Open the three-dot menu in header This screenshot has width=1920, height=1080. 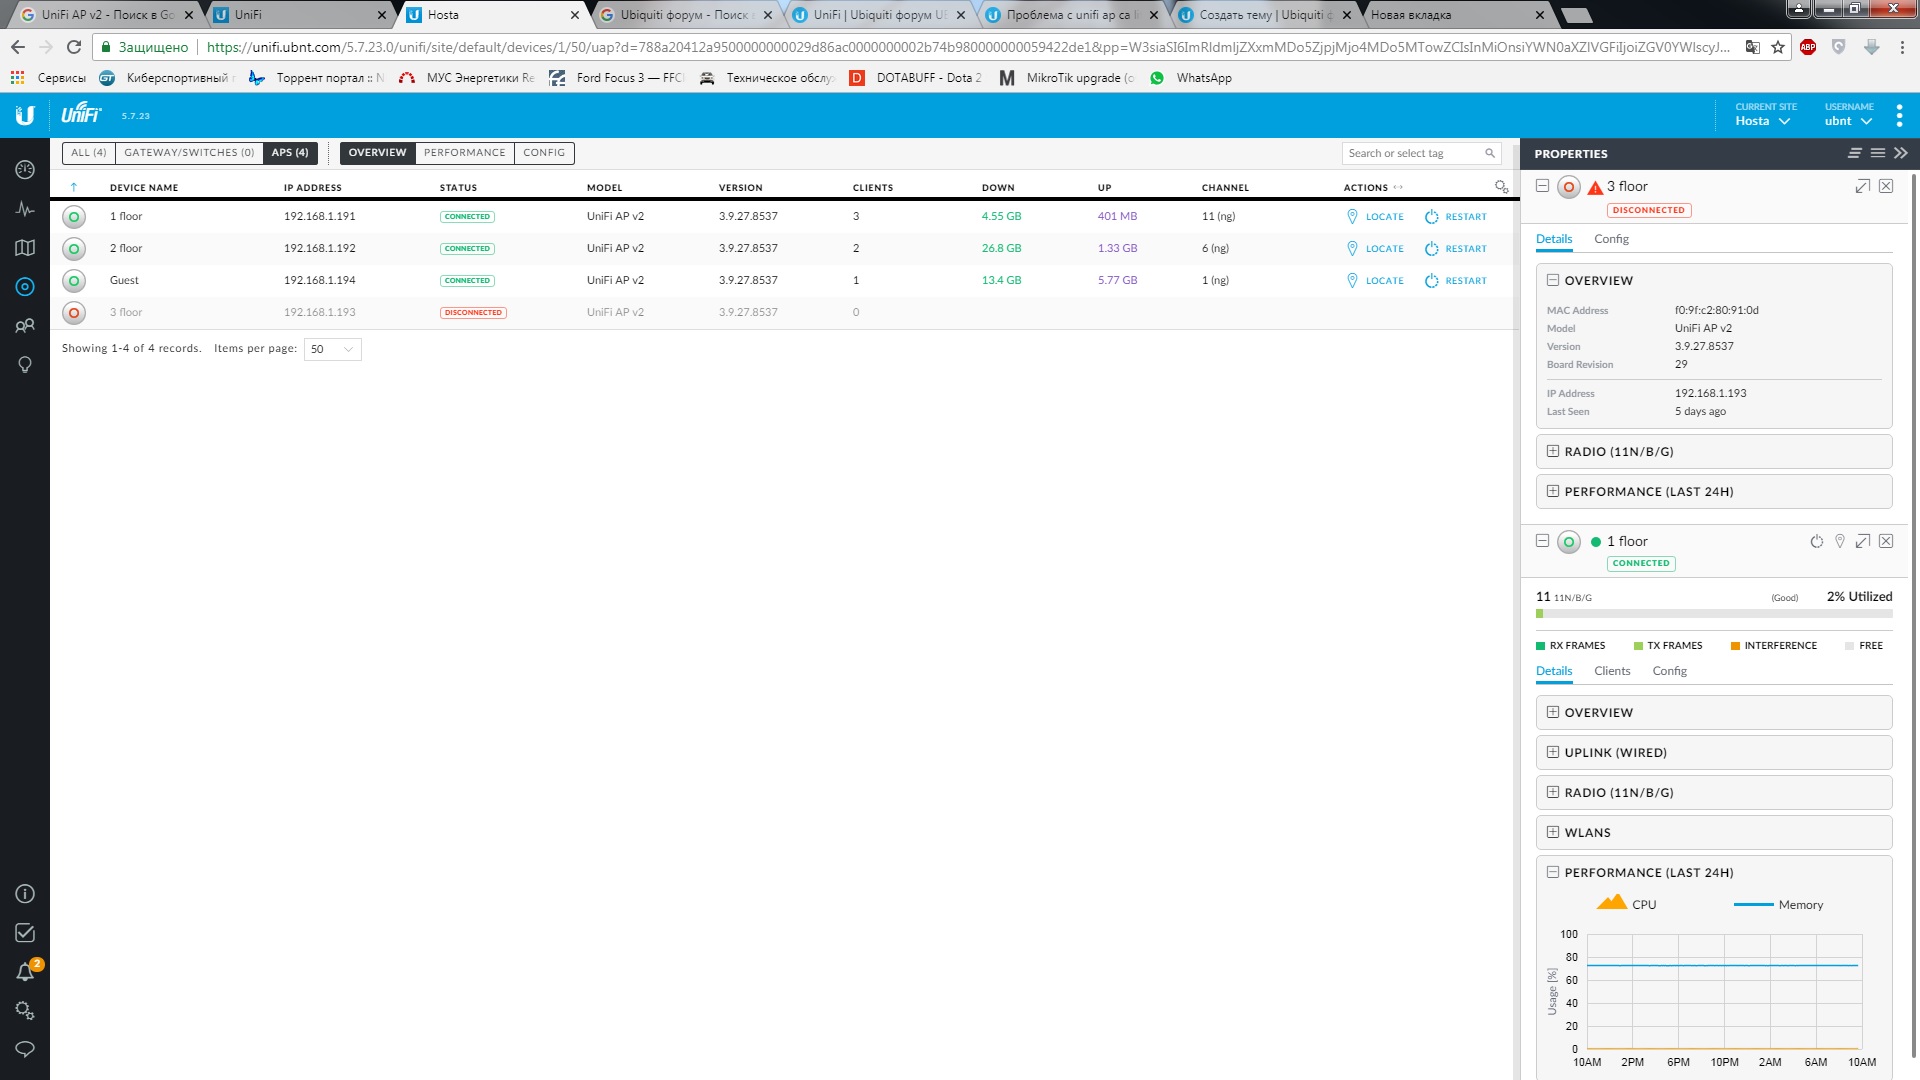1899,116
